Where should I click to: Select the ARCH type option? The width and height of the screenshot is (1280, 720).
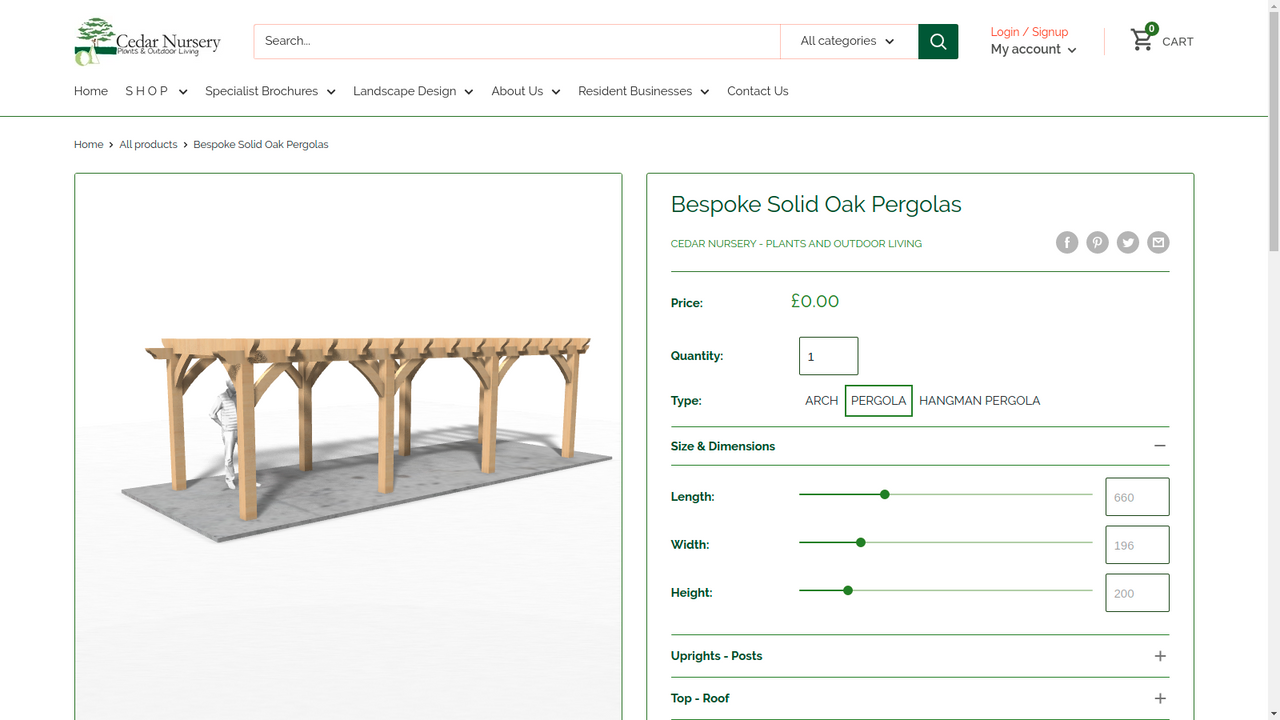point(822,400)
